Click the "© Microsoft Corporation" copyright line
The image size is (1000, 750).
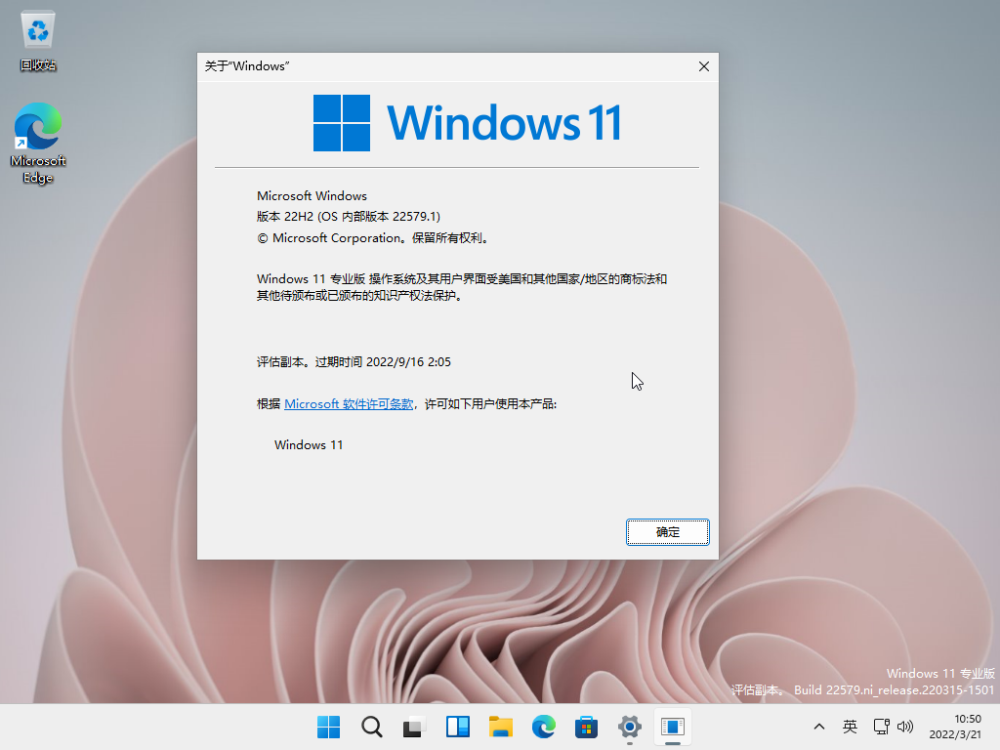click(x=374, y=238)
